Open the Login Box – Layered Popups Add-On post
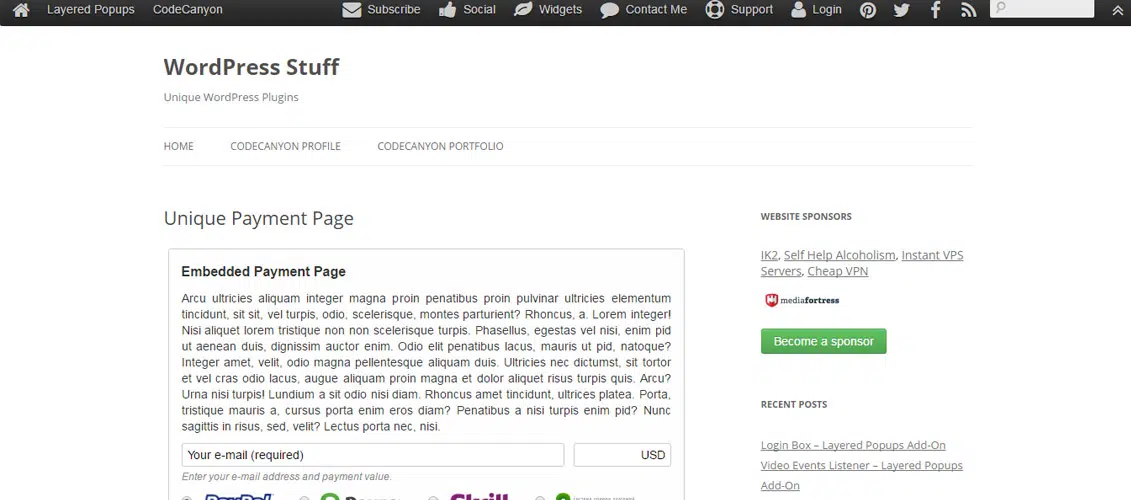 852,445
